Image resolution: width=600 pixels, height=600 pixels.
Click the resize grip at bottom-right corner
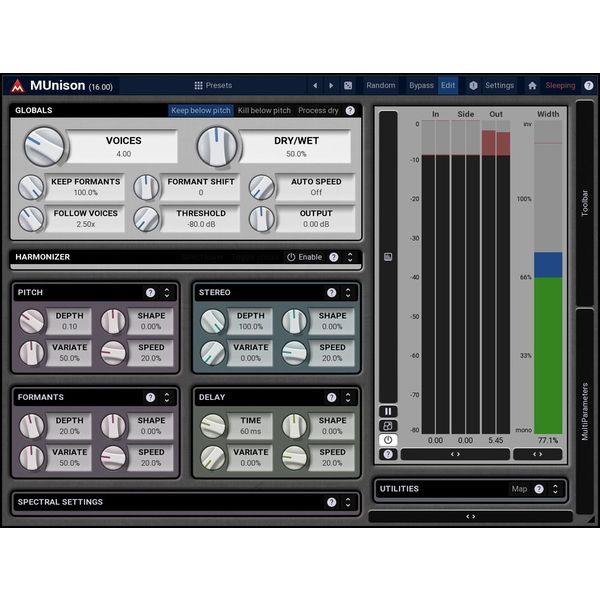592,519
